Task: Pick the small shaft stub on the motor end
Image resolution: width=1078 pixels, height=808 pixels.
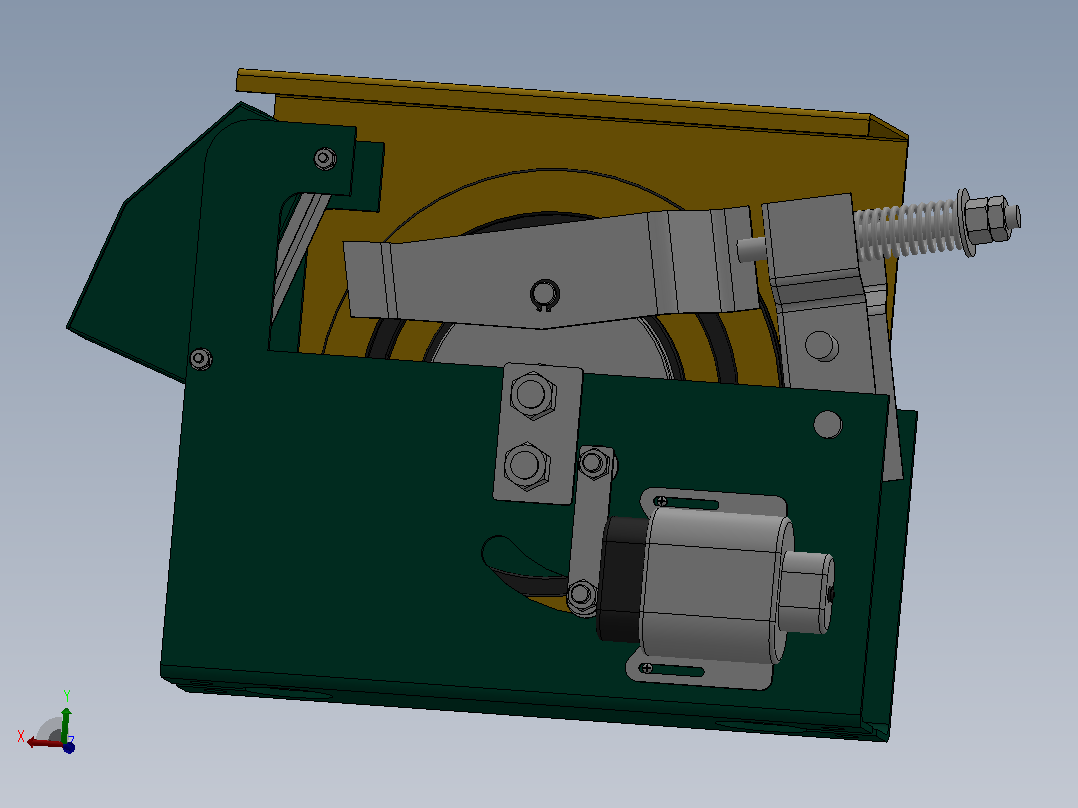Action: (806, 593)
